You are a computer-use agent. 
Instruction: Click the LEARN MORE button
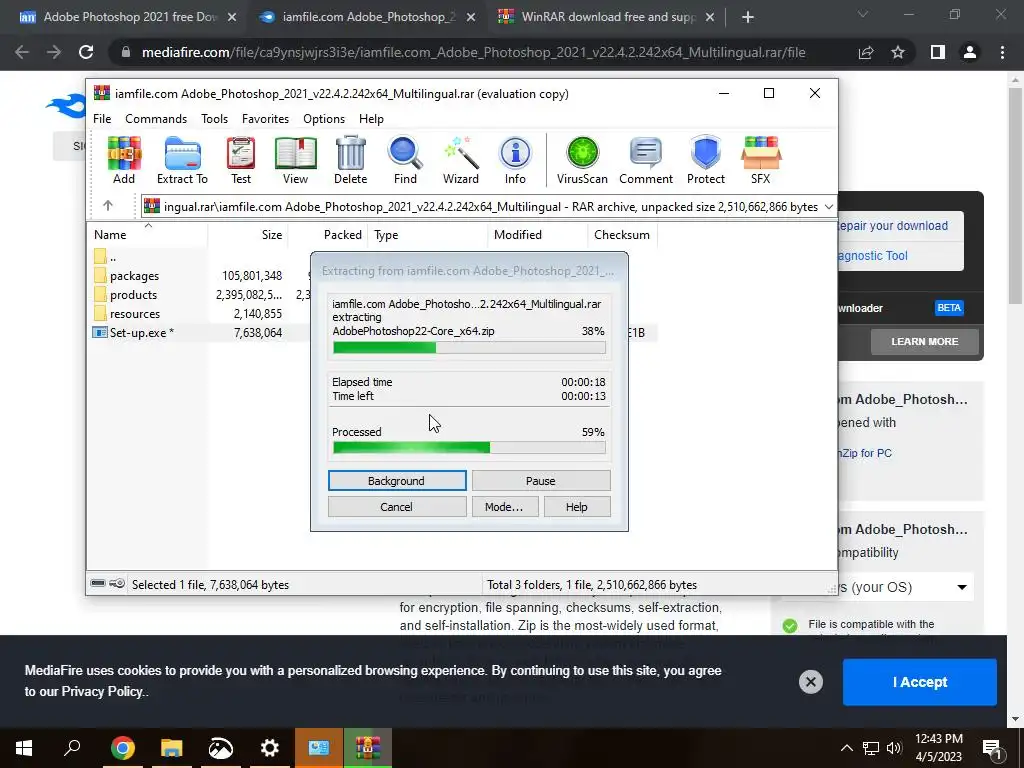click(x=924, y=342)
